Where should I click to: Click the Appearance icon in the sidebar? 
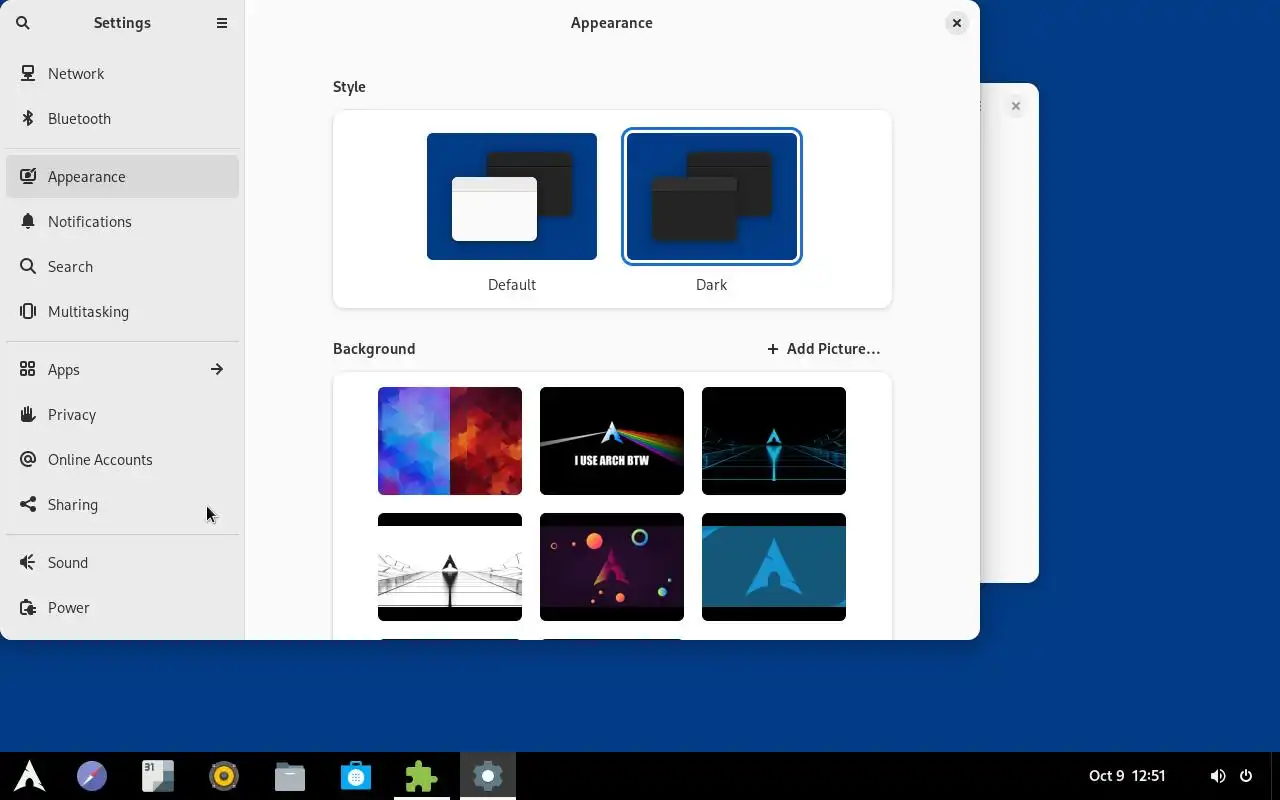(x=28, y=176)
